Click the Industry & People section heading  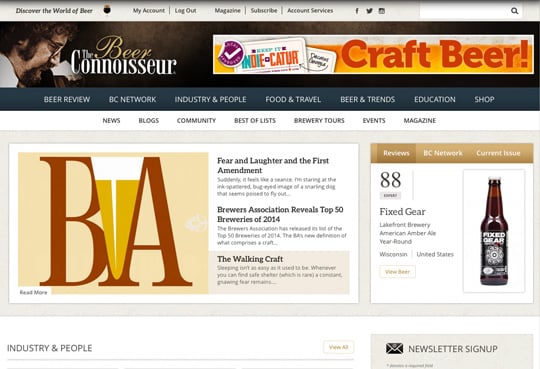click(x=50, y=348)
